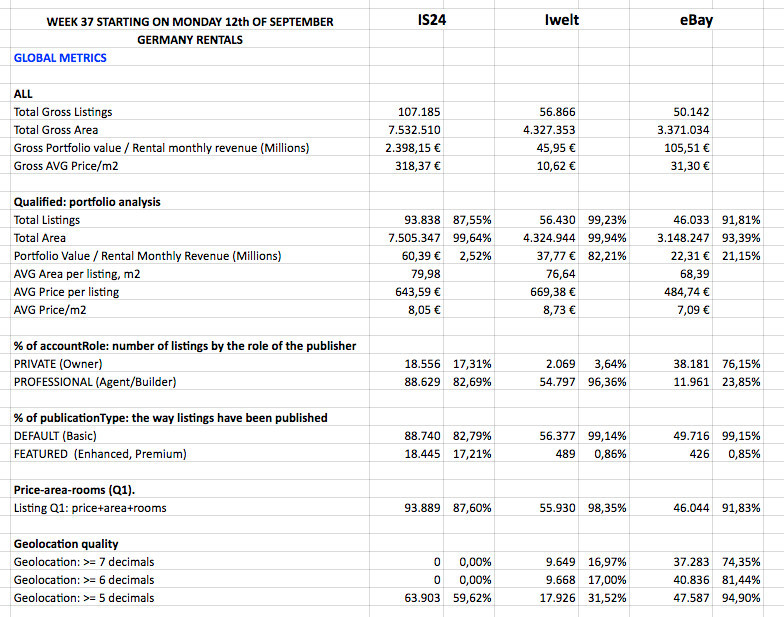Click the cell showing 63.903
The height and width of the screenshot is (617, 784).
[422, 598]
